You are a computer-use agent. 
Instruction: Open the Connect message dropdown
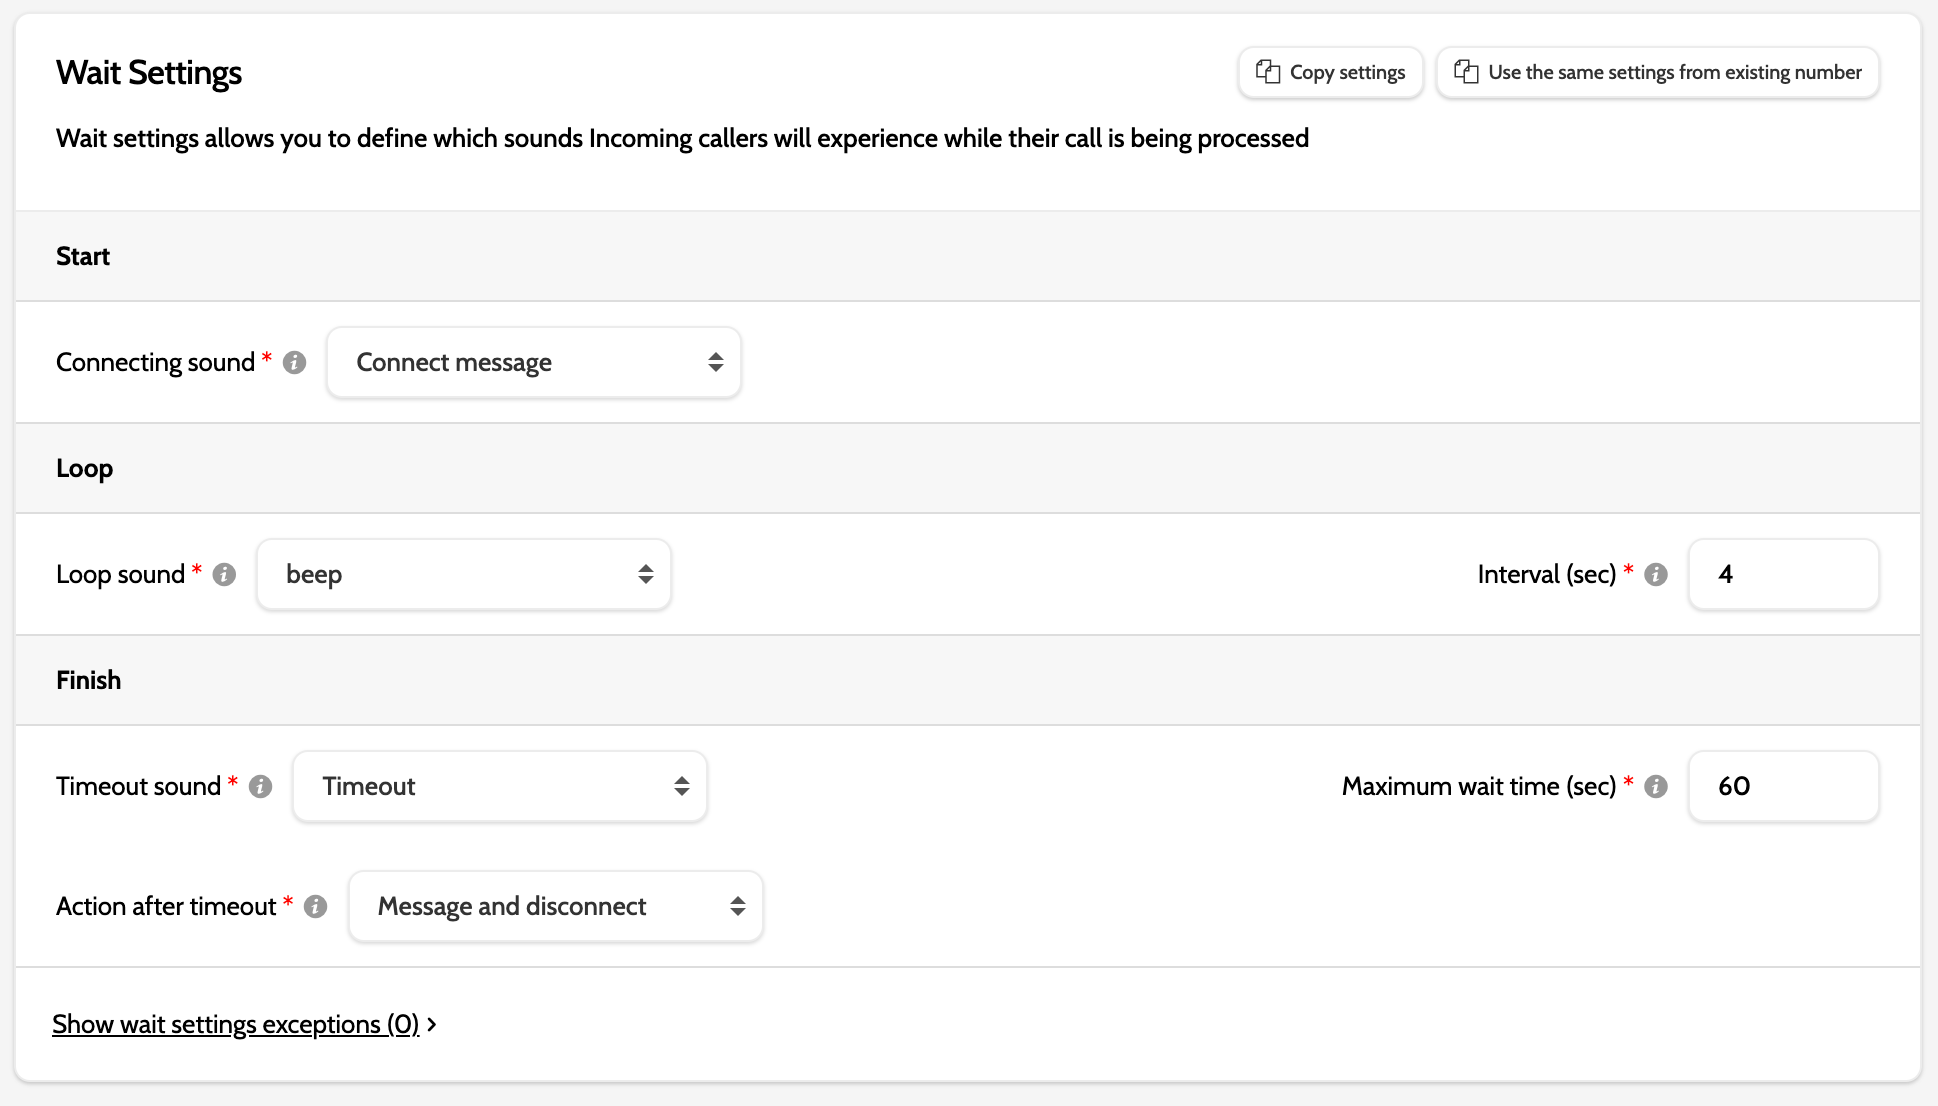point(534,363)
